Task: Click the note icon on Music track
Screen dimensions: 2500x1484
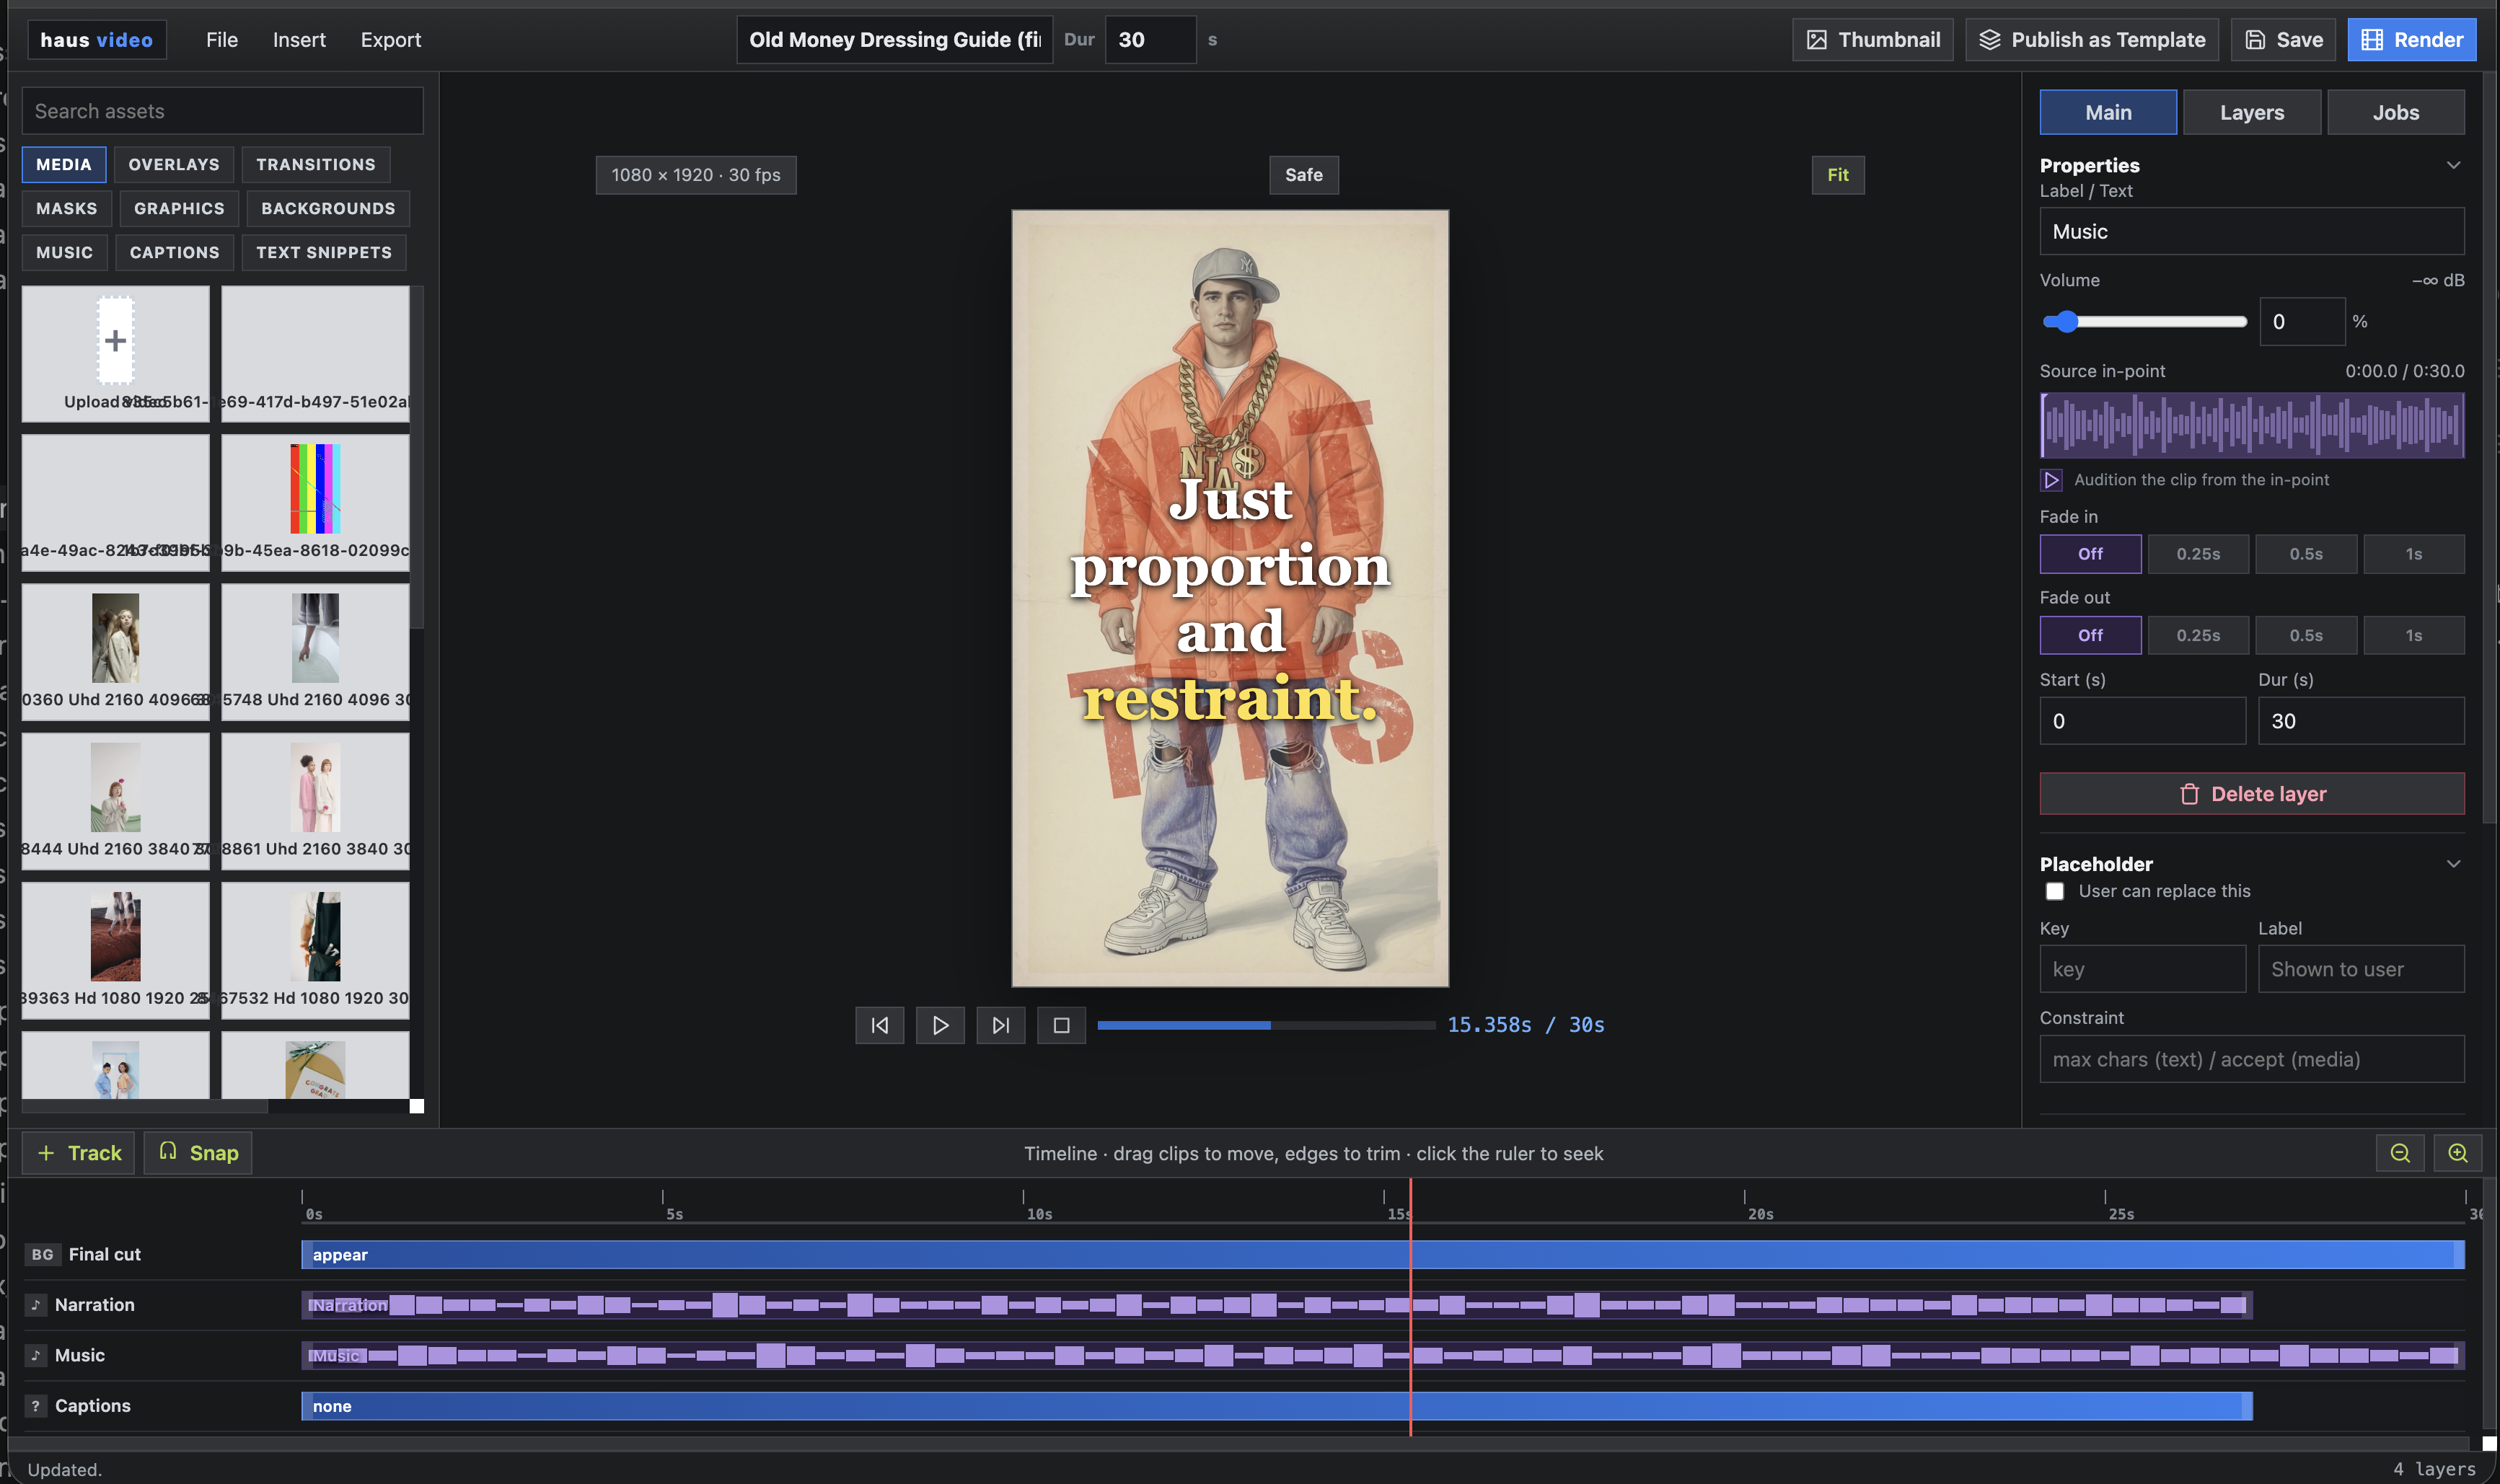Action: point(36,1355)
